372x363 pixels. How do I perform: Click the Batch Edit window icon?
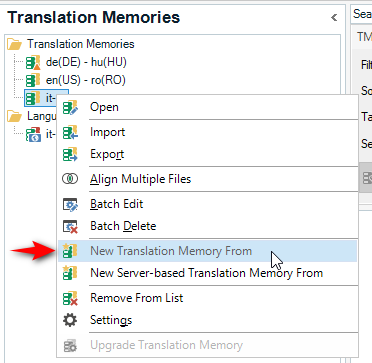coord(70,204)
